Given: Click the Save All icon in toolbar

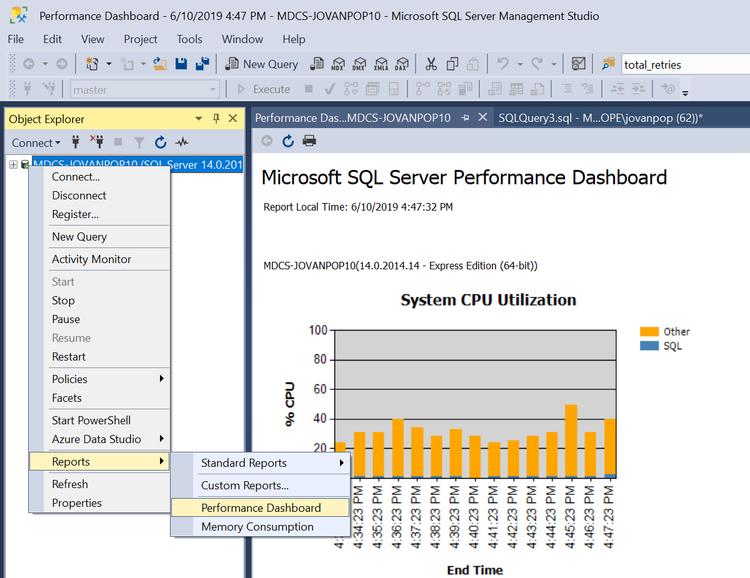Looking at the screenshot, I should tap(203, 64).
